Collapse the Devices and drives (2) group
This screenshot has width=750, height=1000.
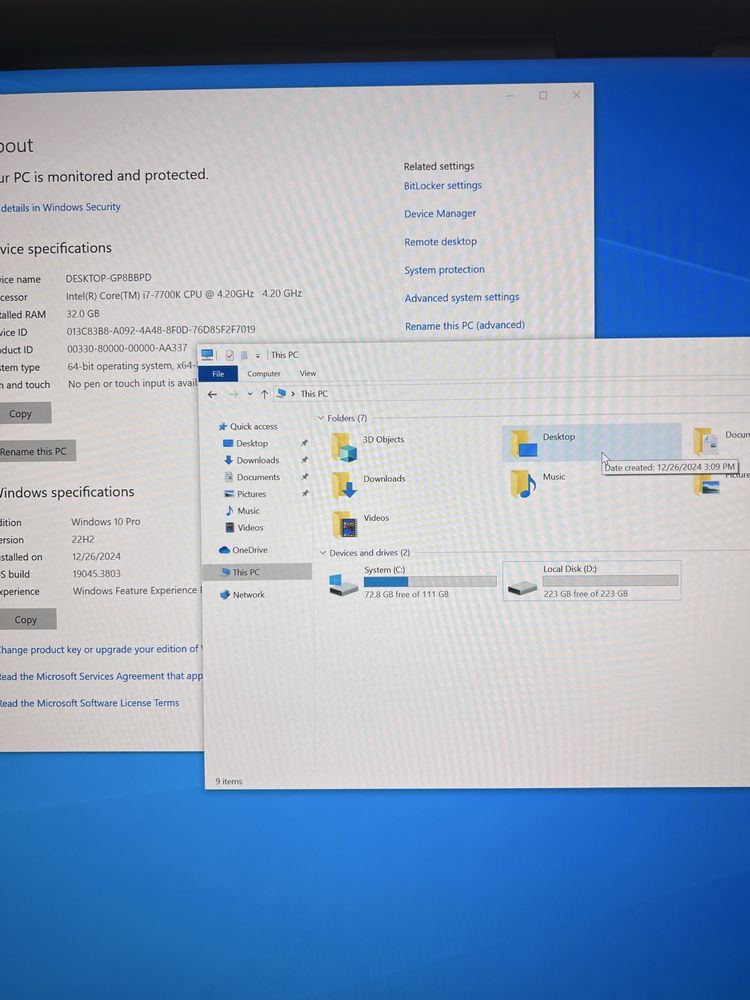point(323,553)
